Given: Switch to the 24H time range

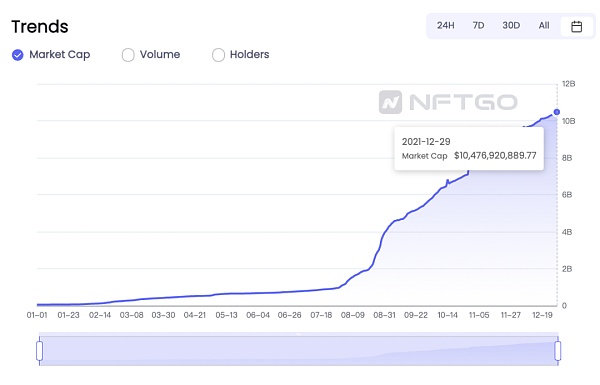Looking at the screenshot, I should click(445, 26).
